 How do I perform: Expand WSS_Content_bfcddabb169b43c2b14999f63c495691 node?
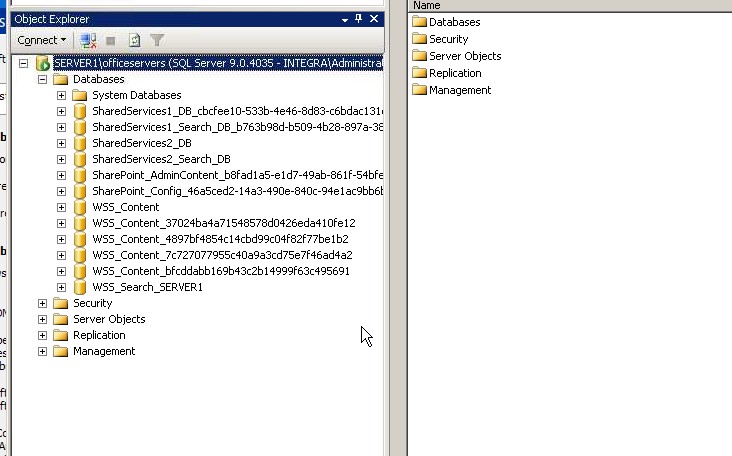coord(61,271)
